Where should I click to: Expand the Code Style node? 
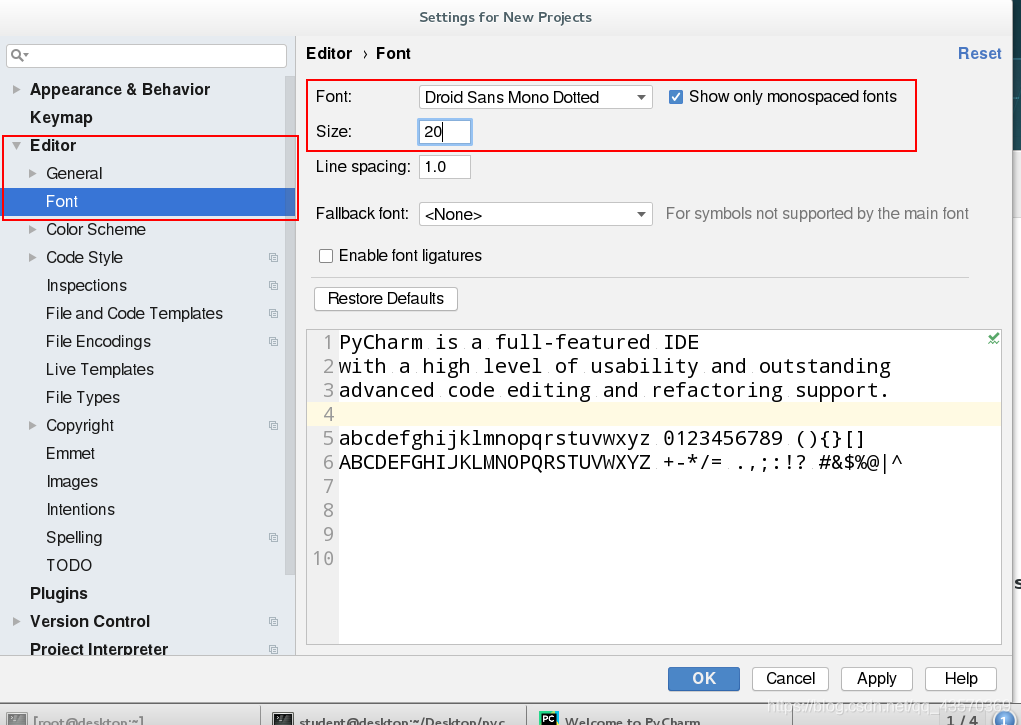click(33, 257)
